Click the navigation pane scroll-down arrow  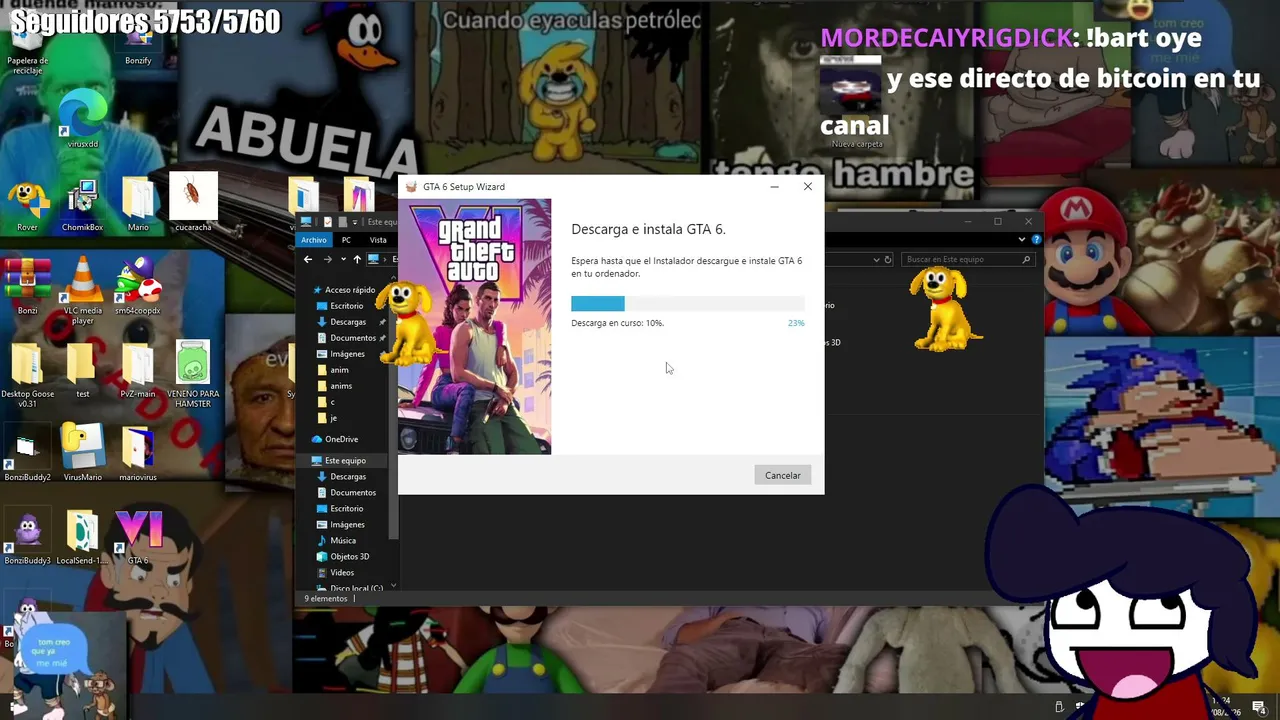click(393, 586)
